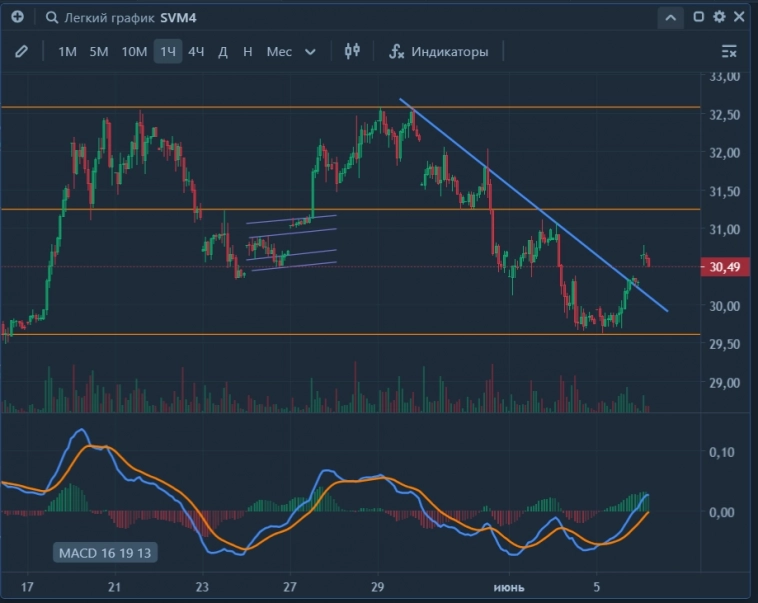Open the Индикаторы indicators menu
This screenshot has height=603, width=758.
pos(439,51)
